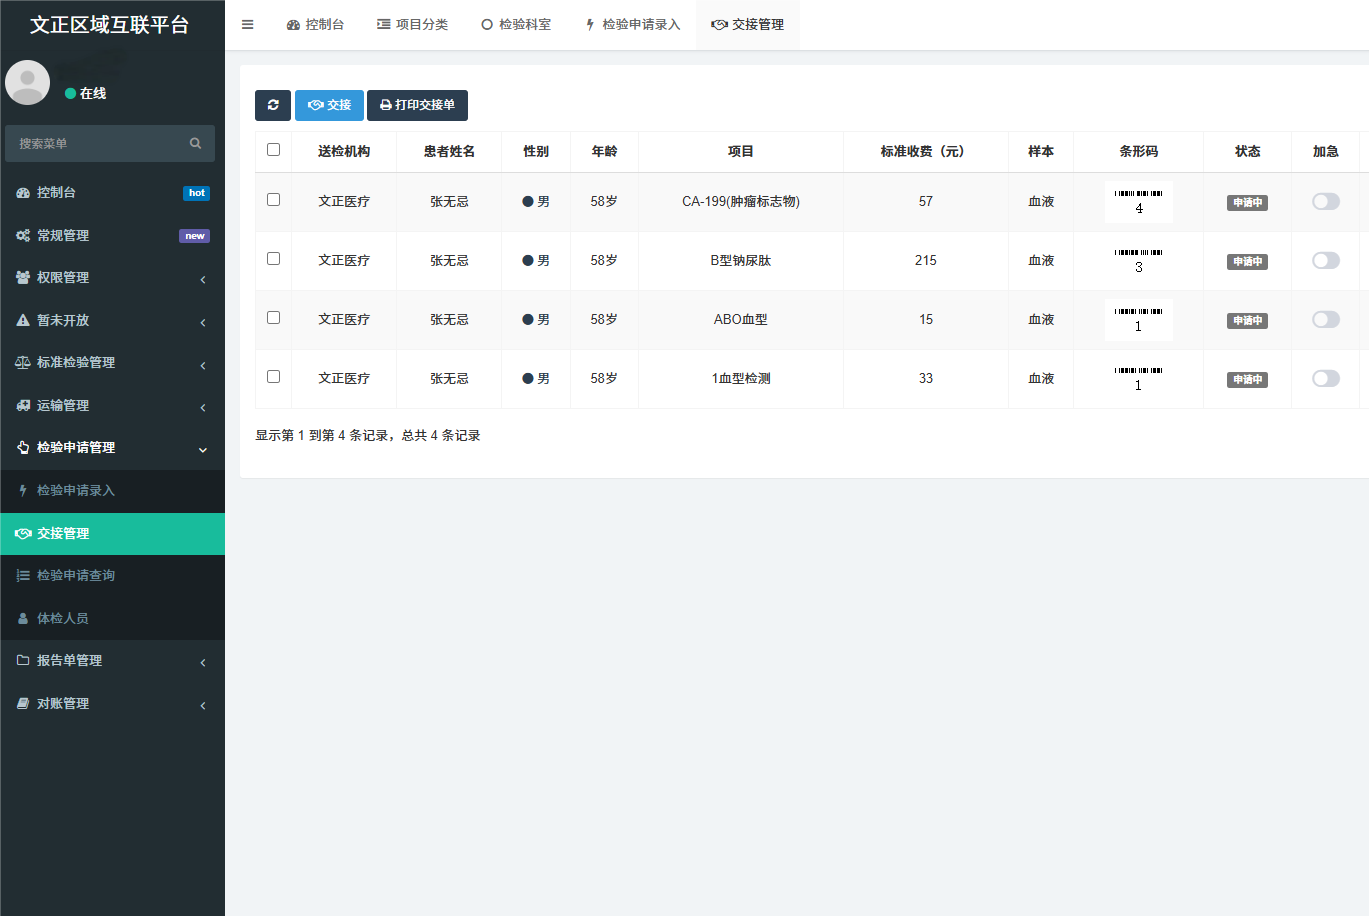Enable 加急 toggle for ABO血型 row
Image resolution: width=1369 pixels, height=916 pixels.
pos(1325,320)
